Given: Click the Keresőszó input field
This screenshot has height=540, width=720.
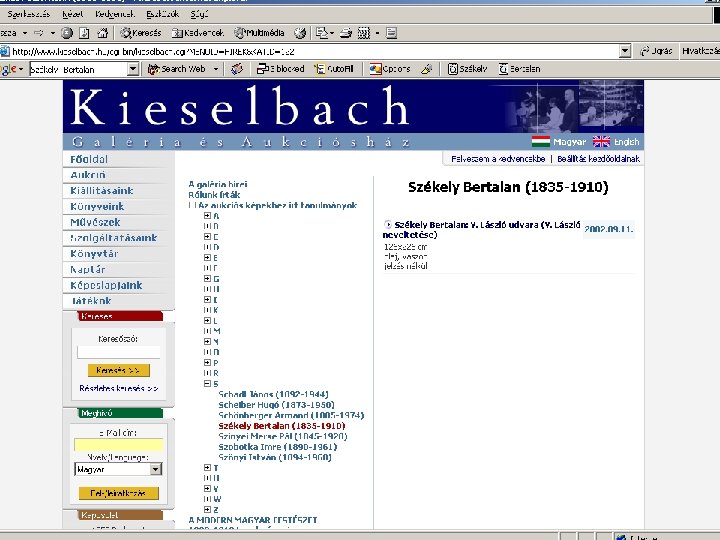Looking at the screenshot, I should tap(119, 352).
